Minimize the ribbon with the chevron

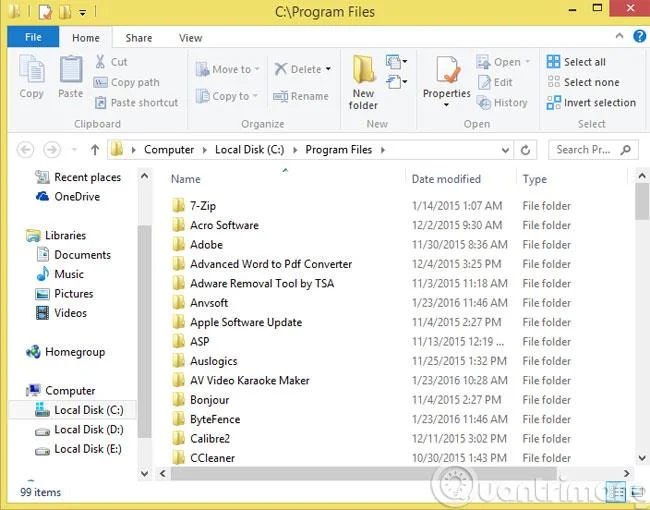click(619, 36)
